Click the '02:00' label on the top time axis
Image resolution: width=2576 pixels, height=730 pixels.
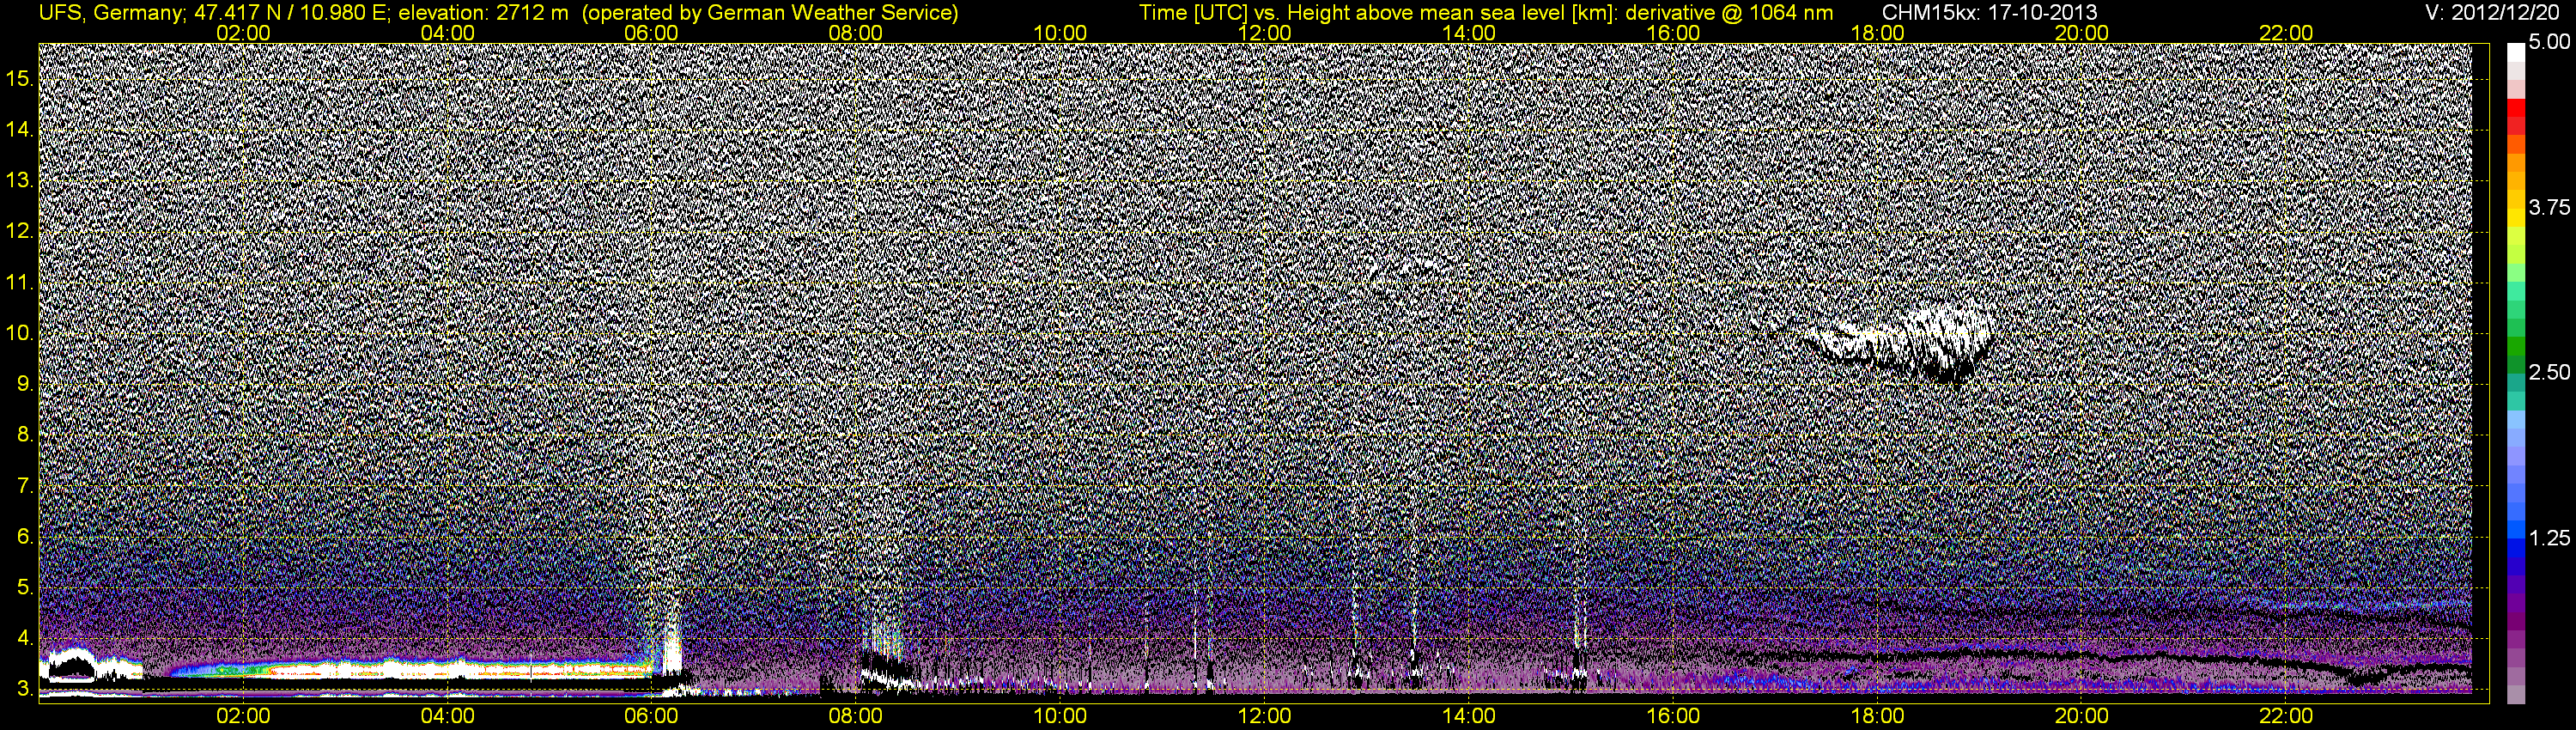[x=243, y=33]
